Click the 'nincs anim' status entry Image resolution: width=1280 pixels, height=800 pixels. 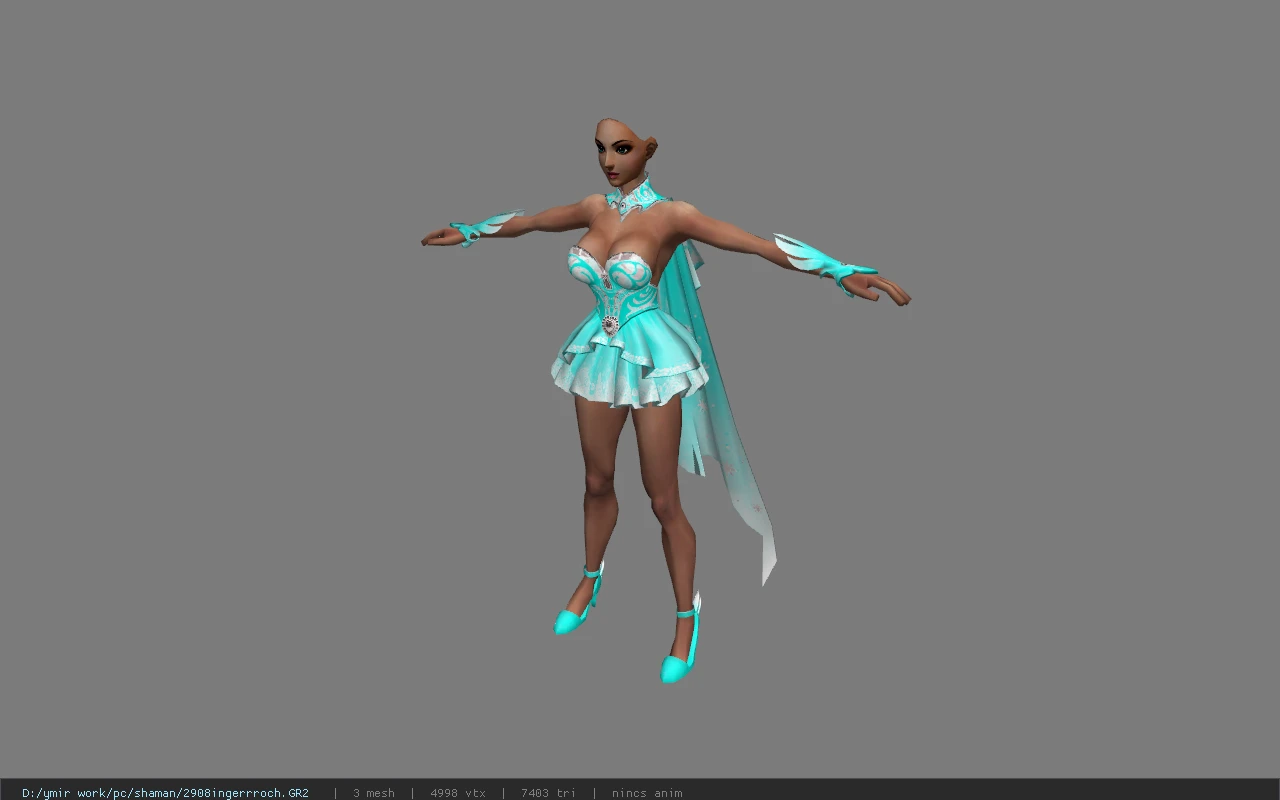[x=647, y=793]
